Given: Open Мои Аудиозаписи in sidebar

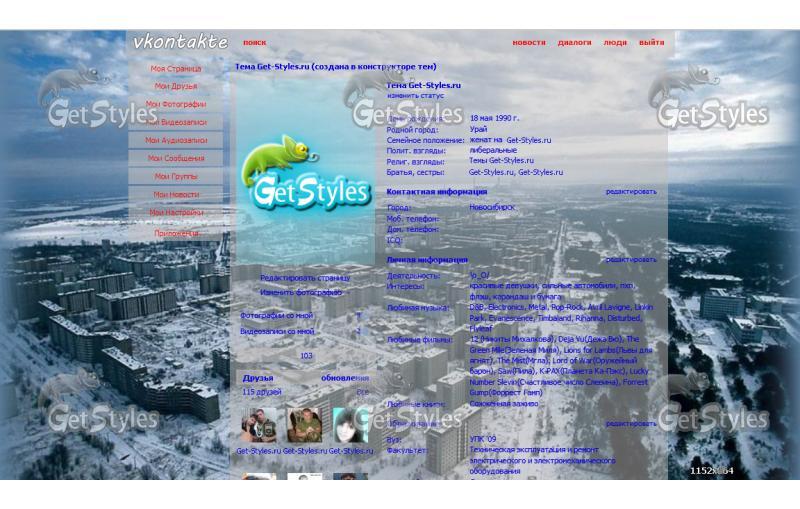Looking at the screenshot, I should coord(176,140).
